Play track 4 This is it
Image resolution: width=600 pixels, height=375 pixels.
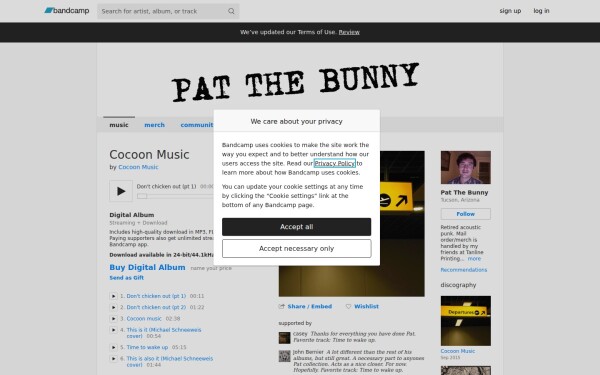point(113,330)
